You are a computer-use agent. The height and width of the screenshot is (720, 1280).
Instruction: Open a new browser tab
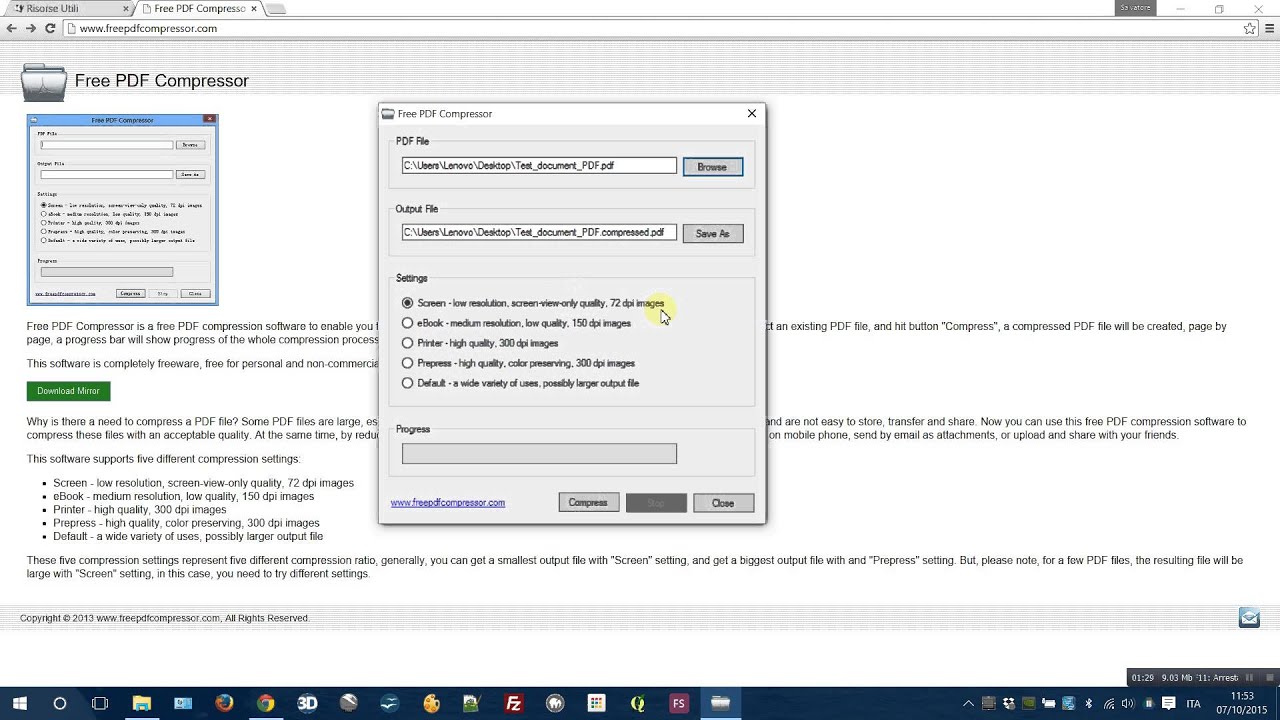click(x=277, y=9)
